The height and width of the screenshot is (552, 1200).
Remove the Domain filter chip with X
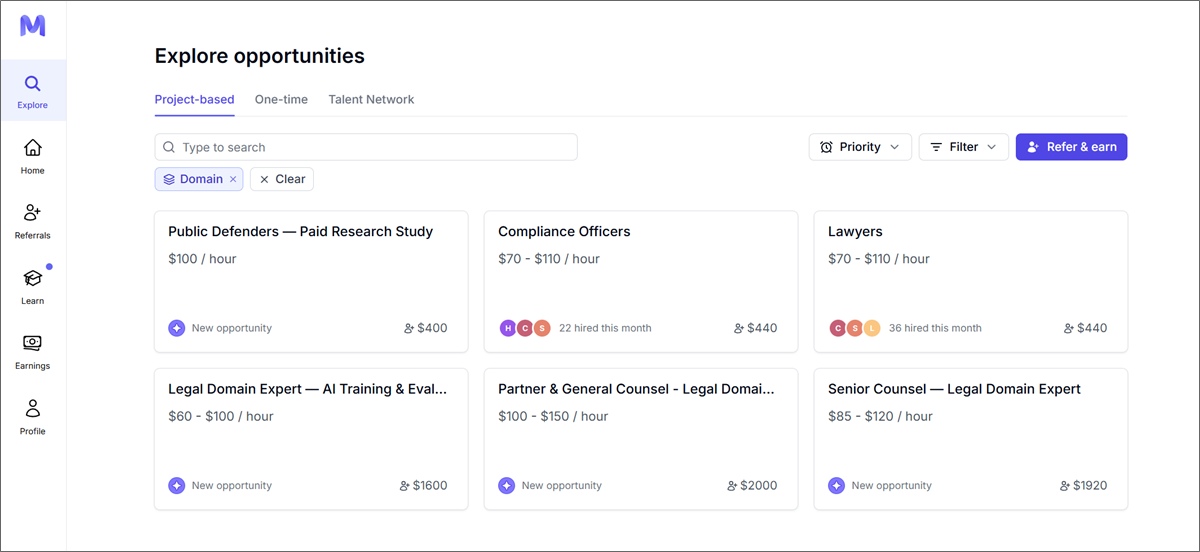click(233, 179)
